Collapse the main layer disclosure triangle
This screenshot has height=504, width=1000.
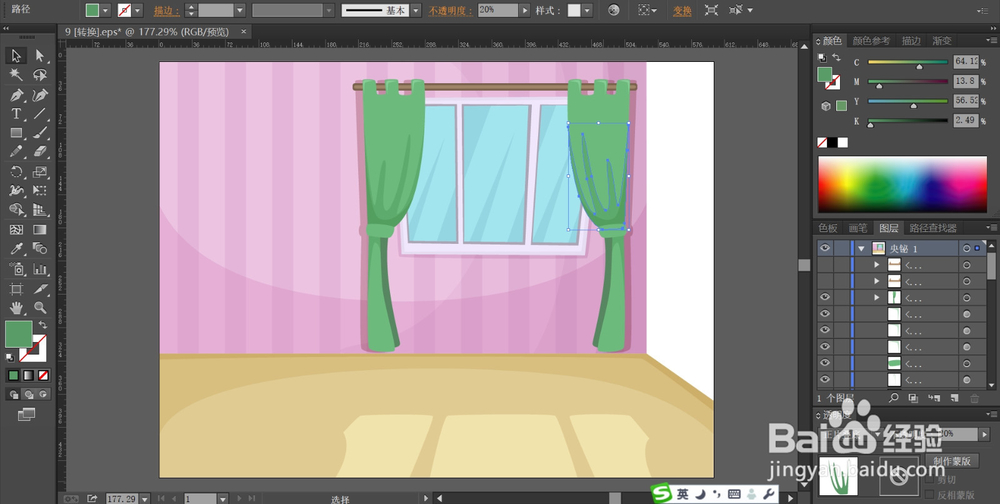coord(862,248)
